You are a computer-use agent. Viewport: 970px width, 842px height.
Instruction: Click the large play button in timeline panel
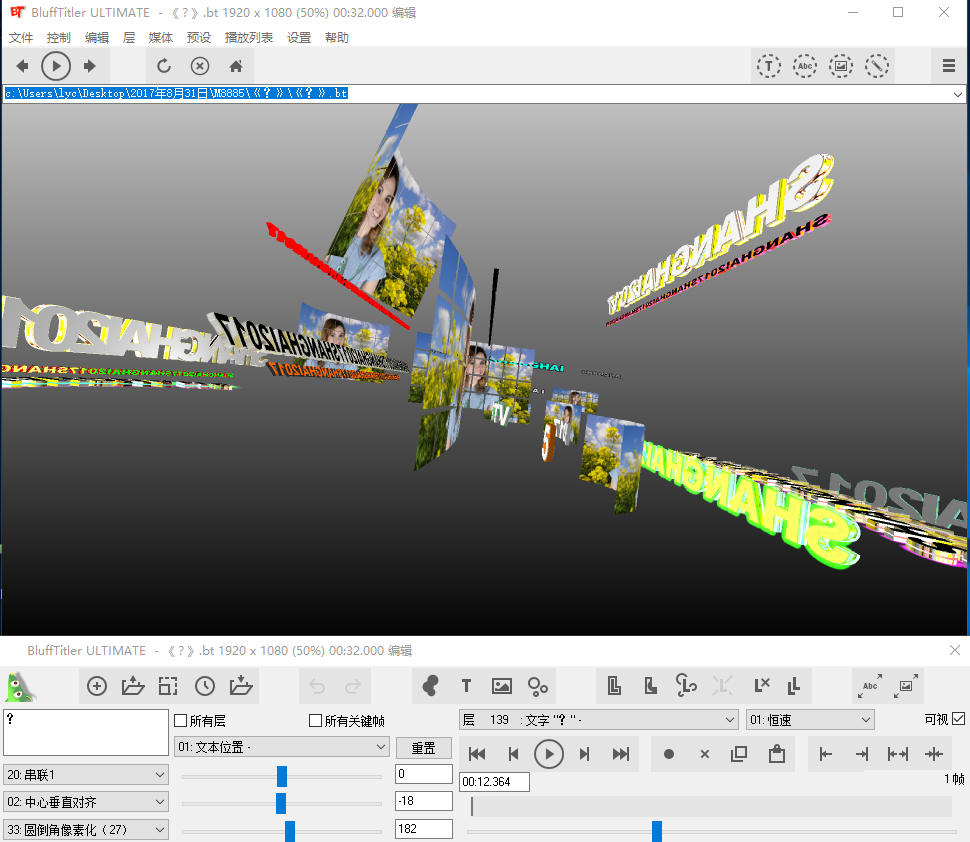coord(549,754)
